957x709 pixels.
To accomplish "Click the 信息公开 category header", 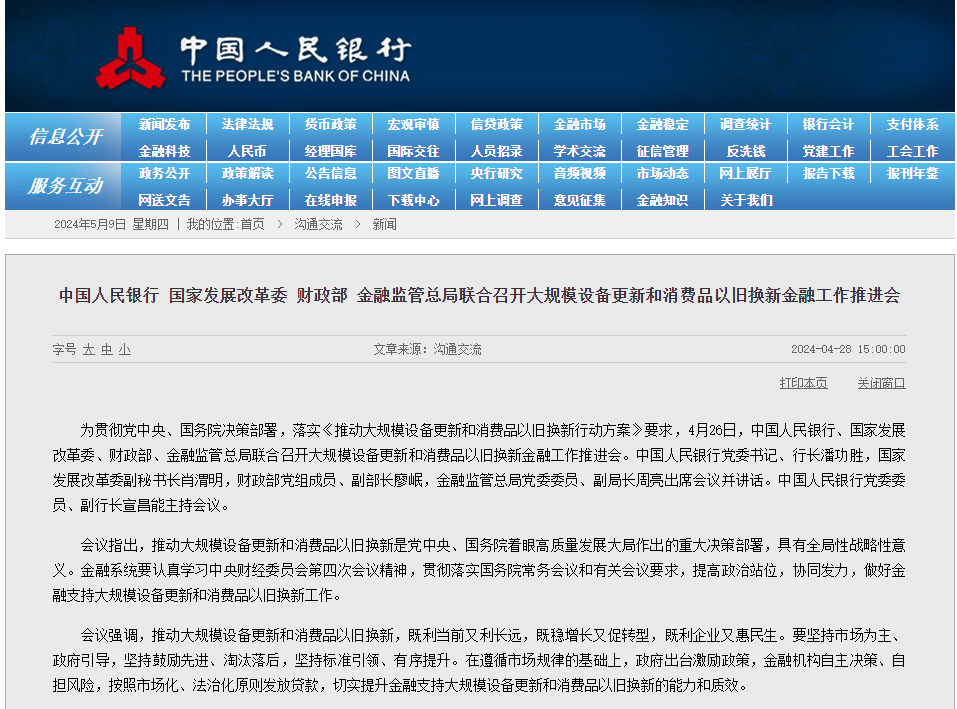I will pos(65,137).
